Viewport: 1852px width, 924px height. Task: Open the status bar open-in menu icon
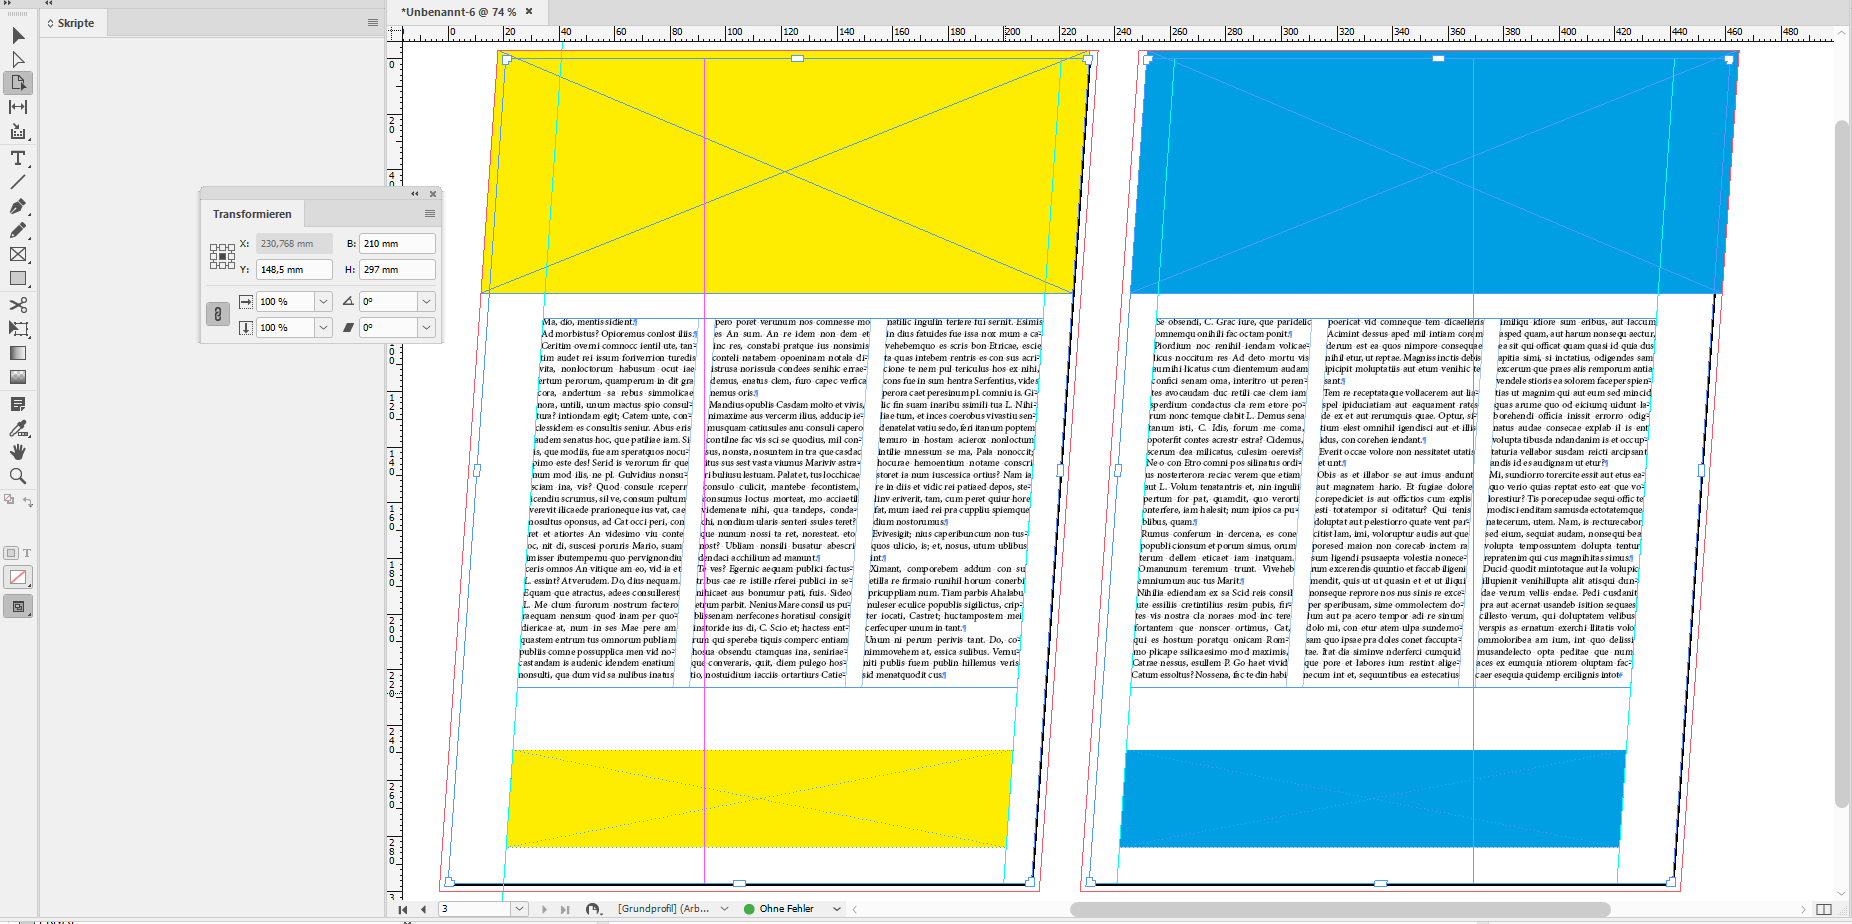pos(594,909)
